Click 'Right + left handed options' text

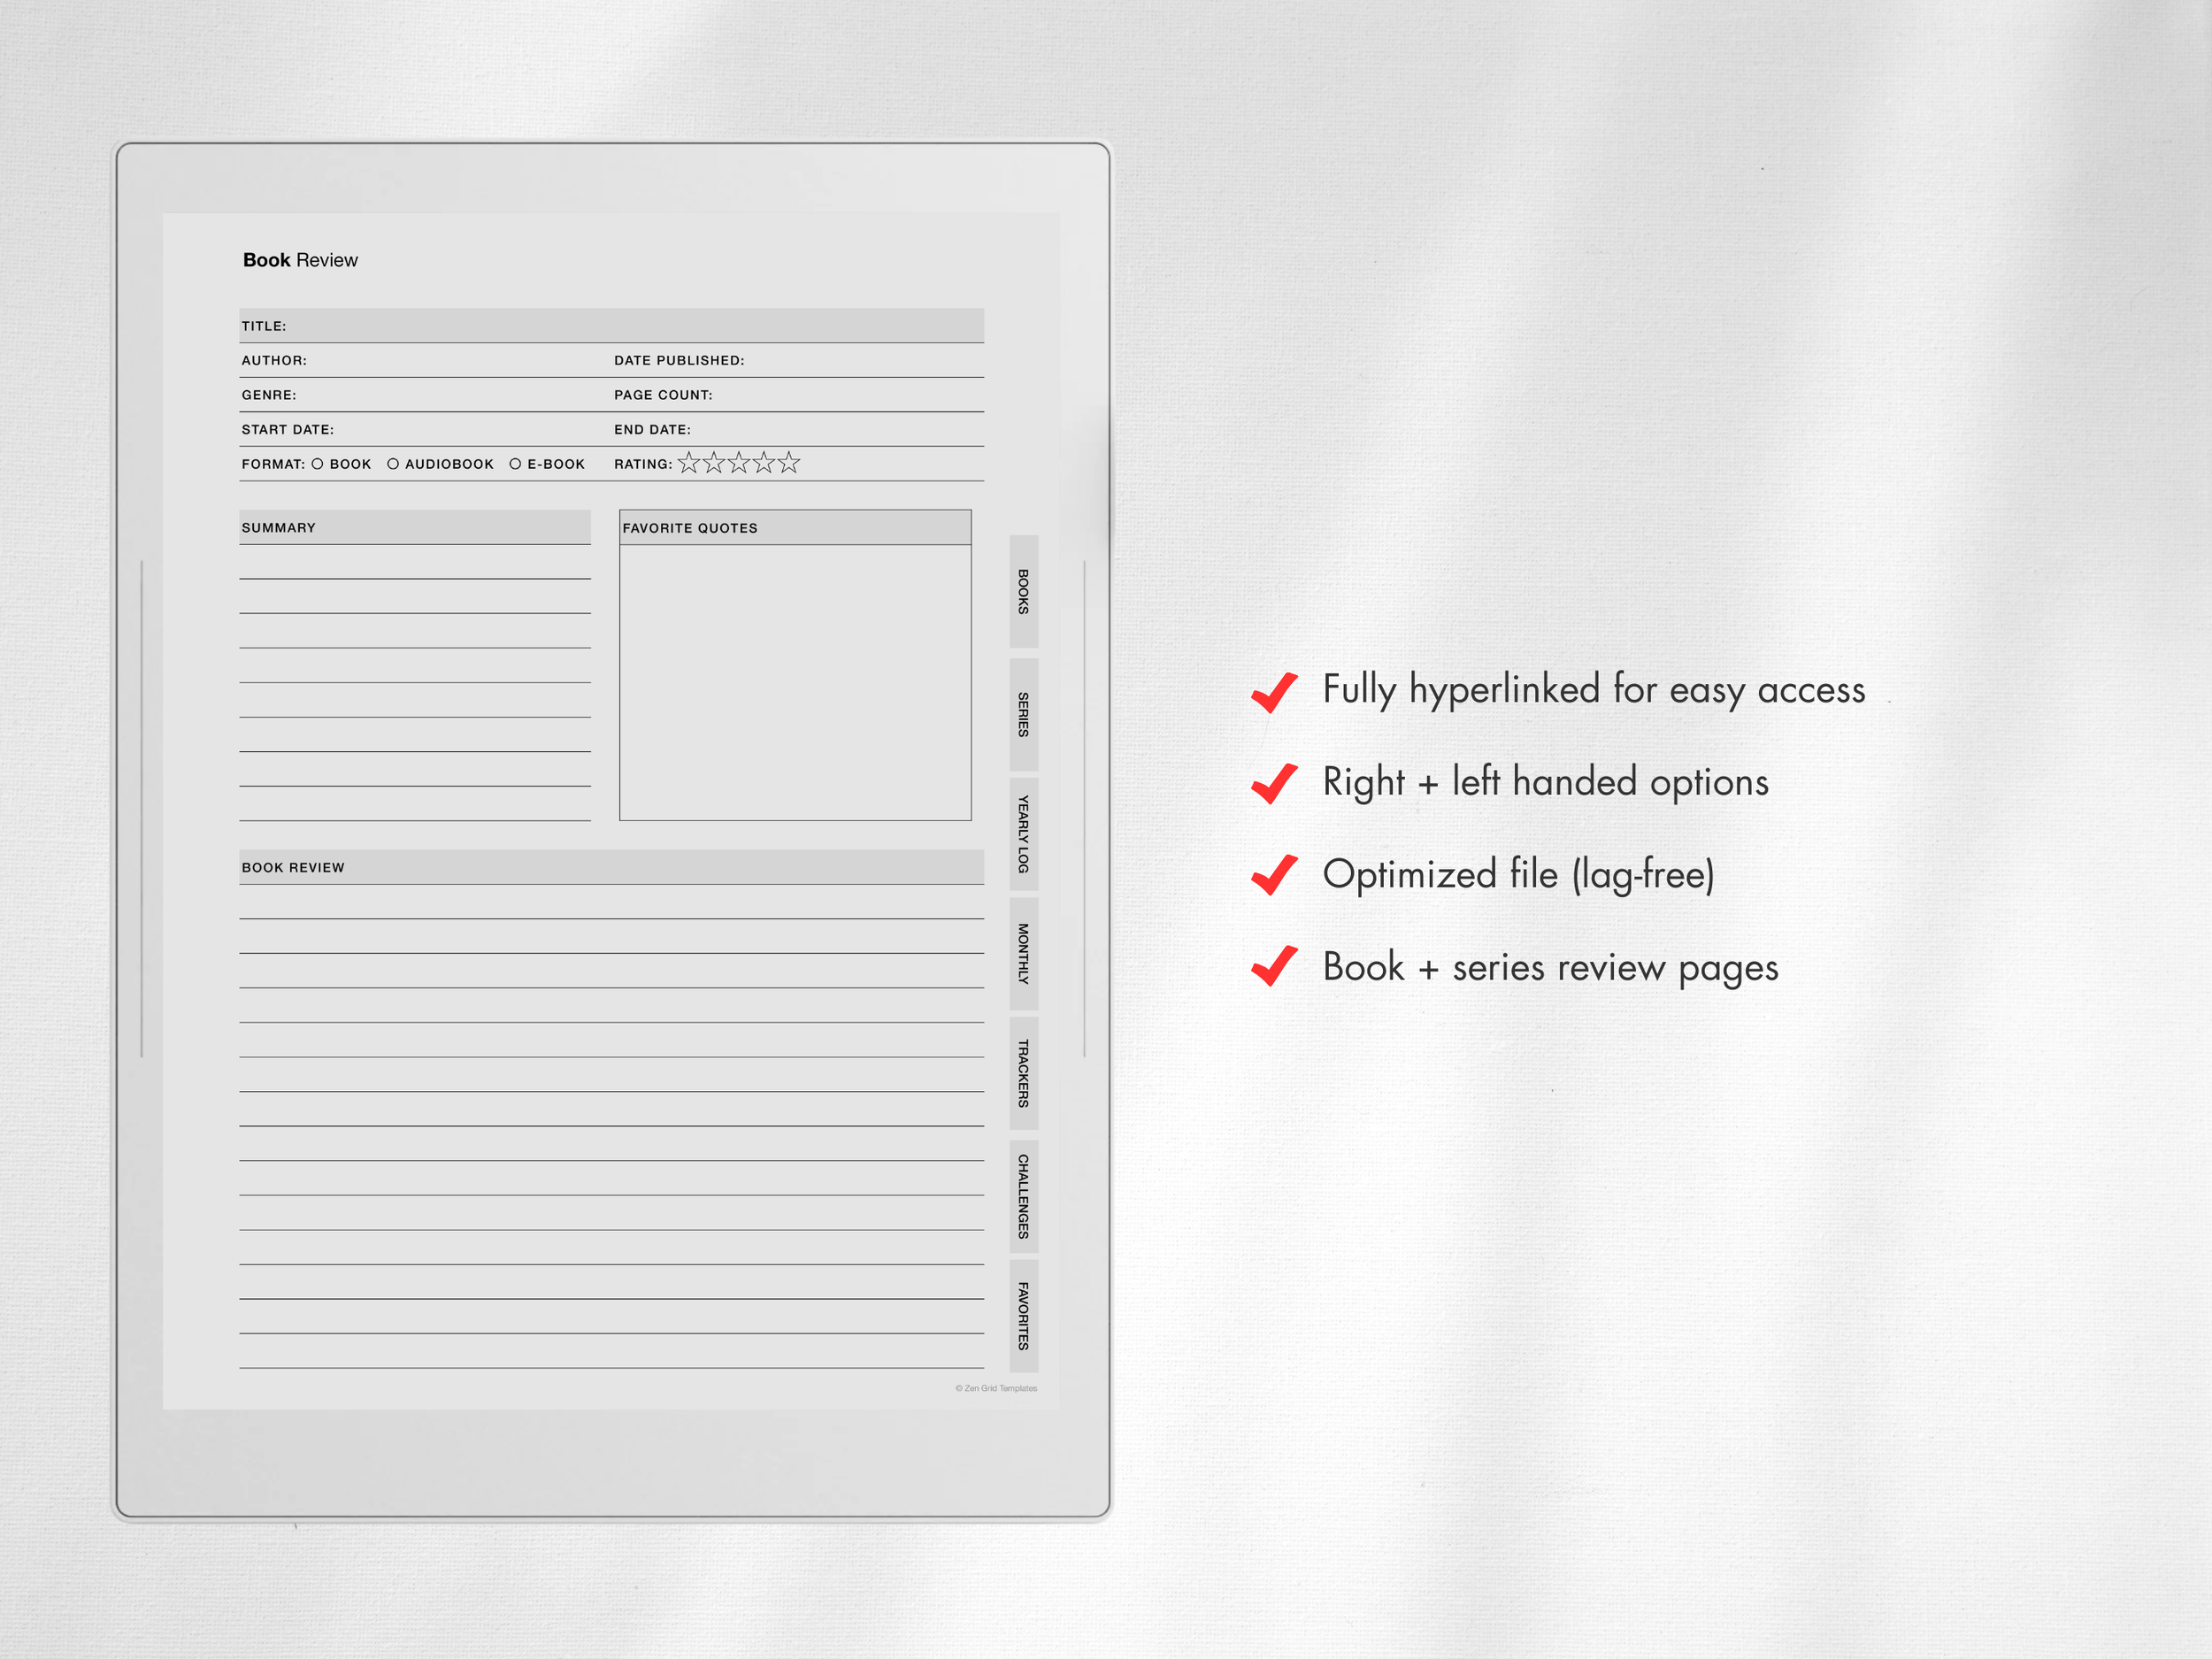click(1546, 782)
